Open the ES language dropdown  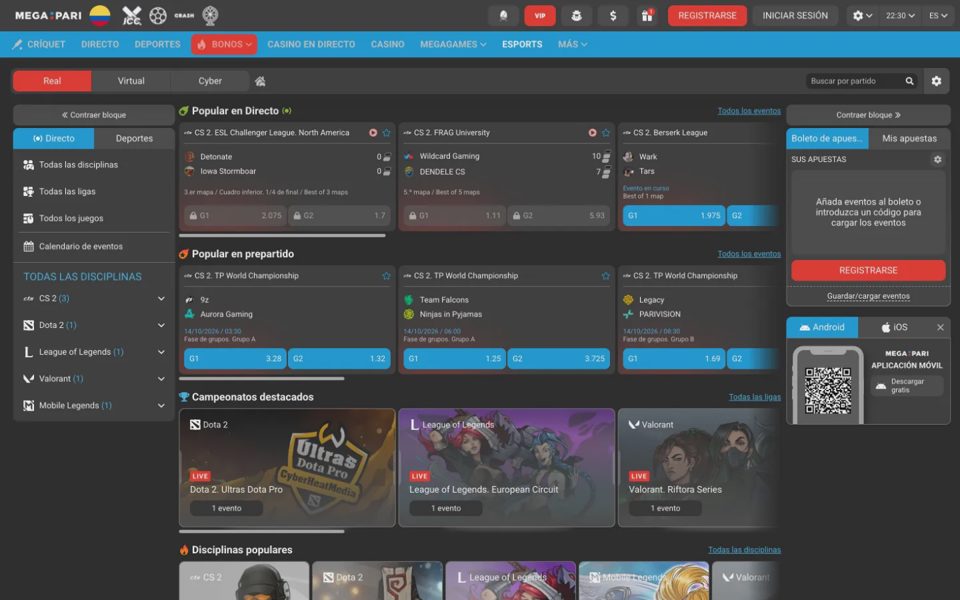tap(938, 15)
